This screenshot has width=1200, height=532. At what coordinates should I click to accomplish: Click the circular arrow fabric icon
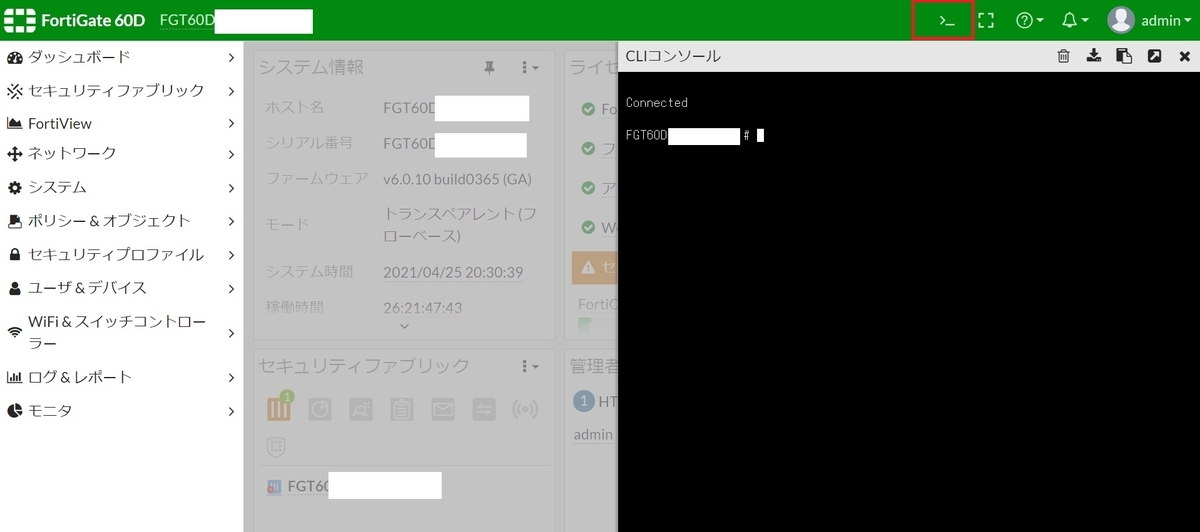point(320,409)
